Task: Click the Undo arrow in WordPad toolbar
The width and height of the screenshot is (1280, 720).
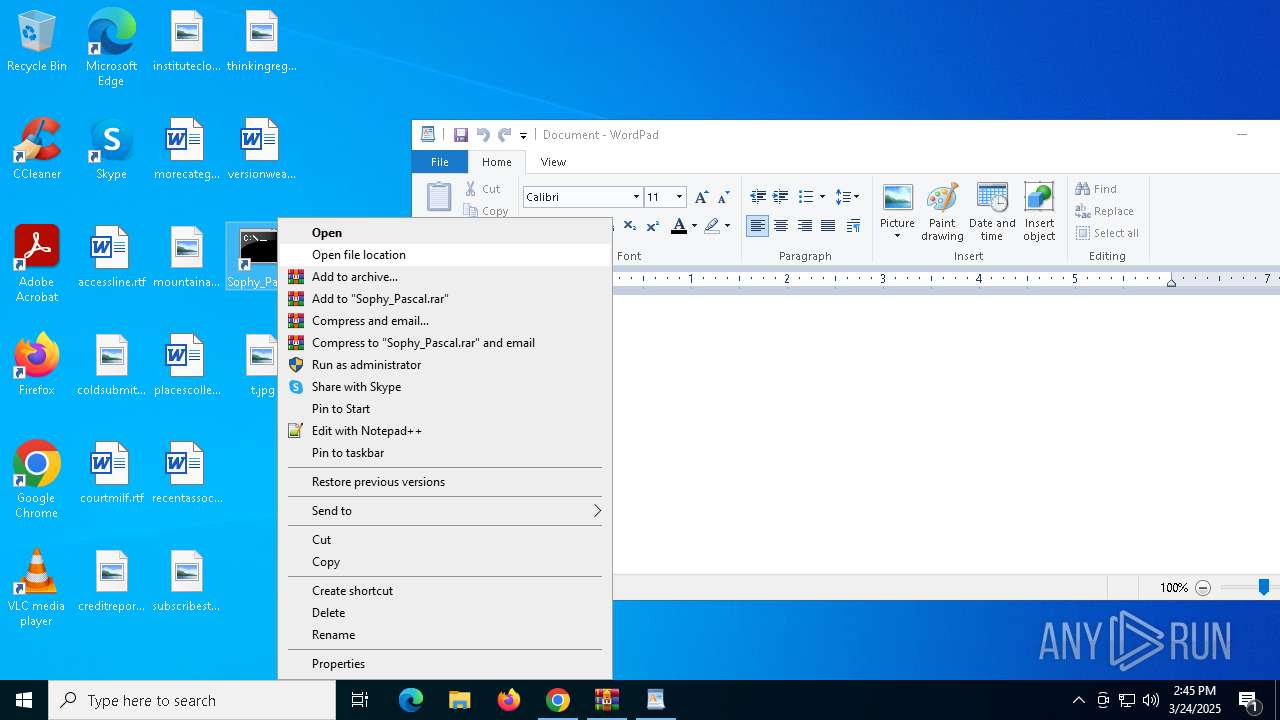Action: point(483,135)
